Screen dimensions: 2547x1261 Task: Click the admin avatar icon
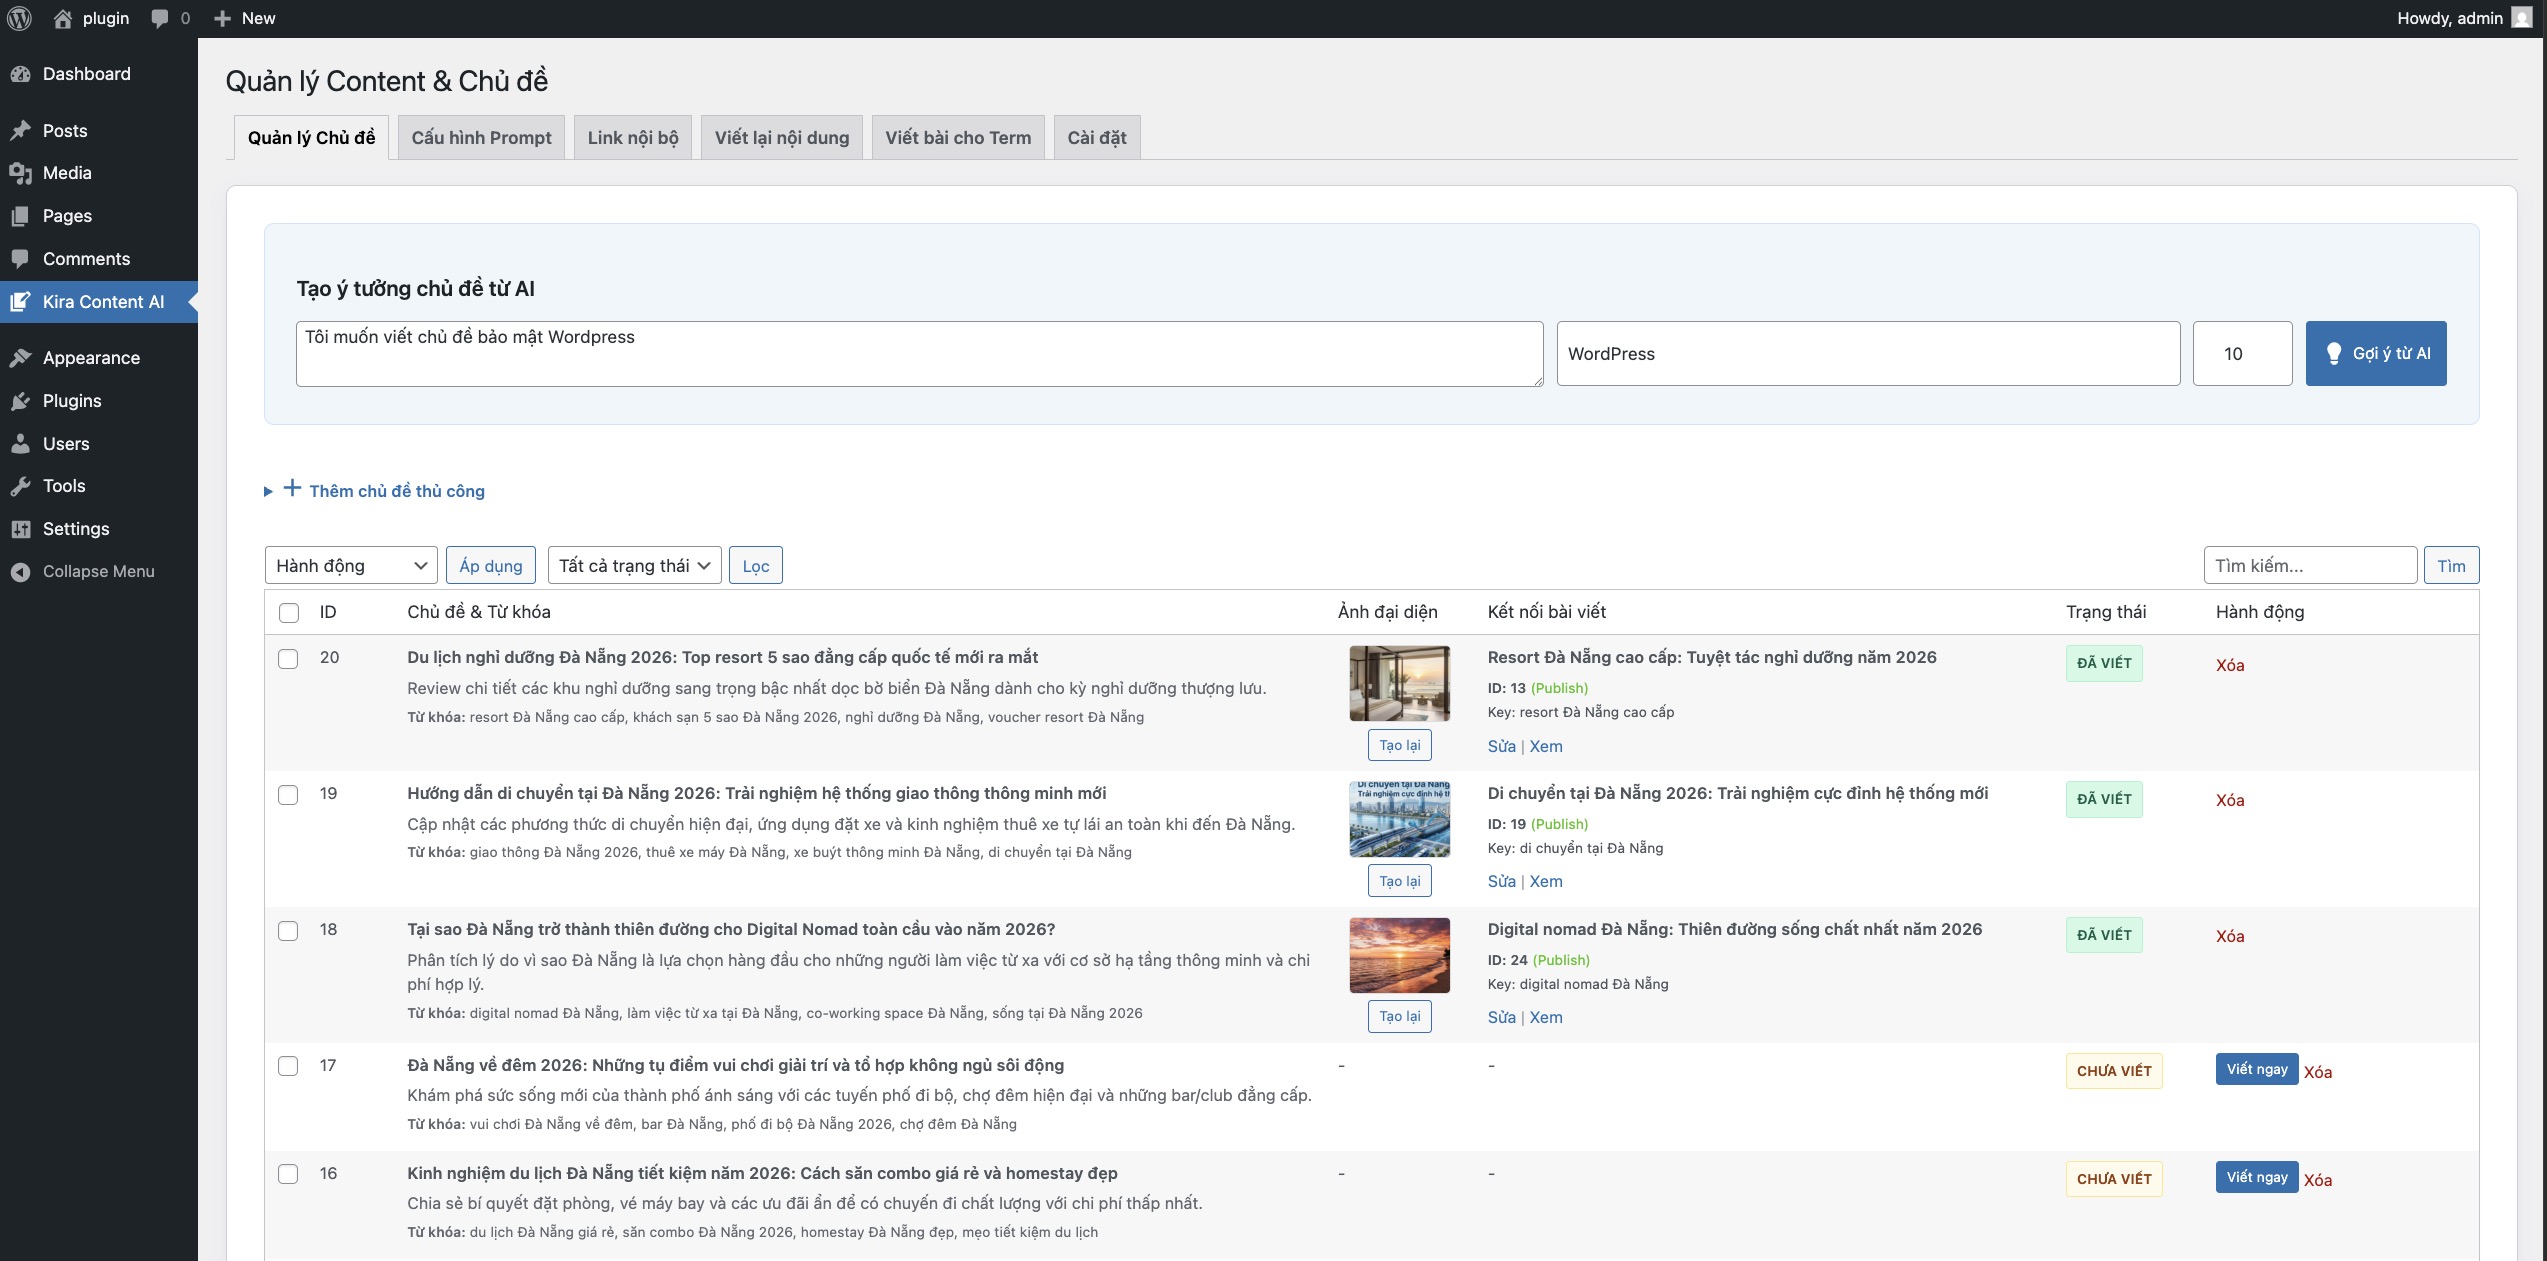2522,18
